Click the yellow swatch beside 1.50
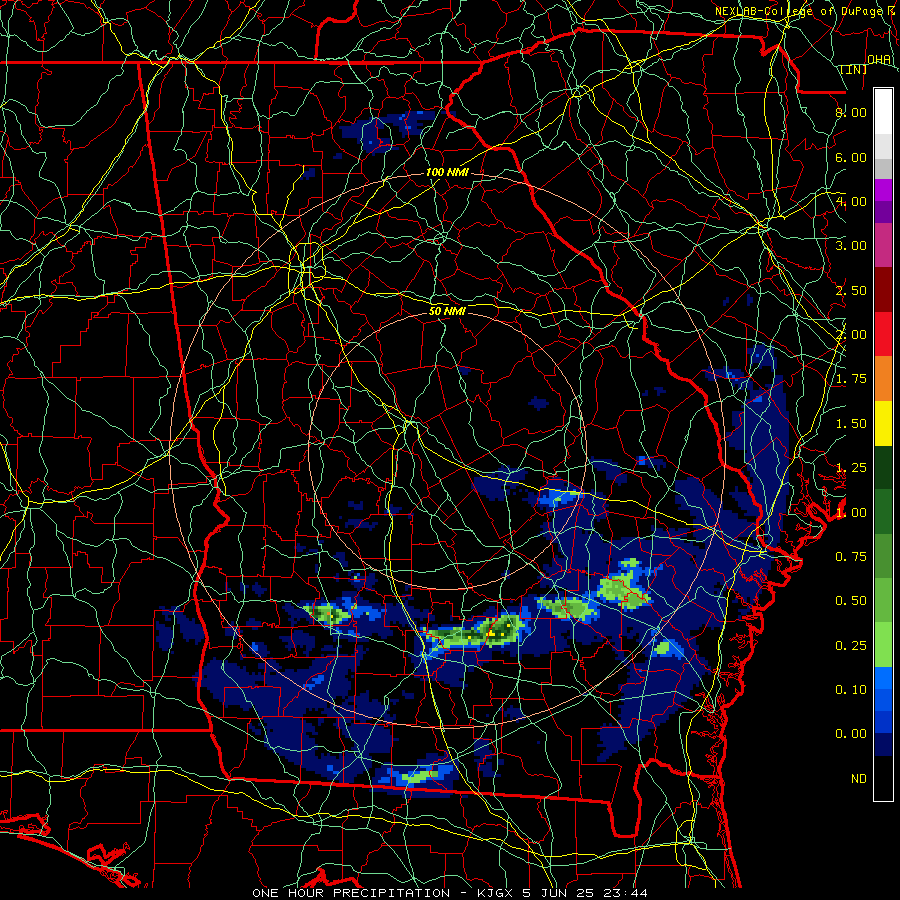The height and width of the screenshot is (900, 900). (883, 423)
